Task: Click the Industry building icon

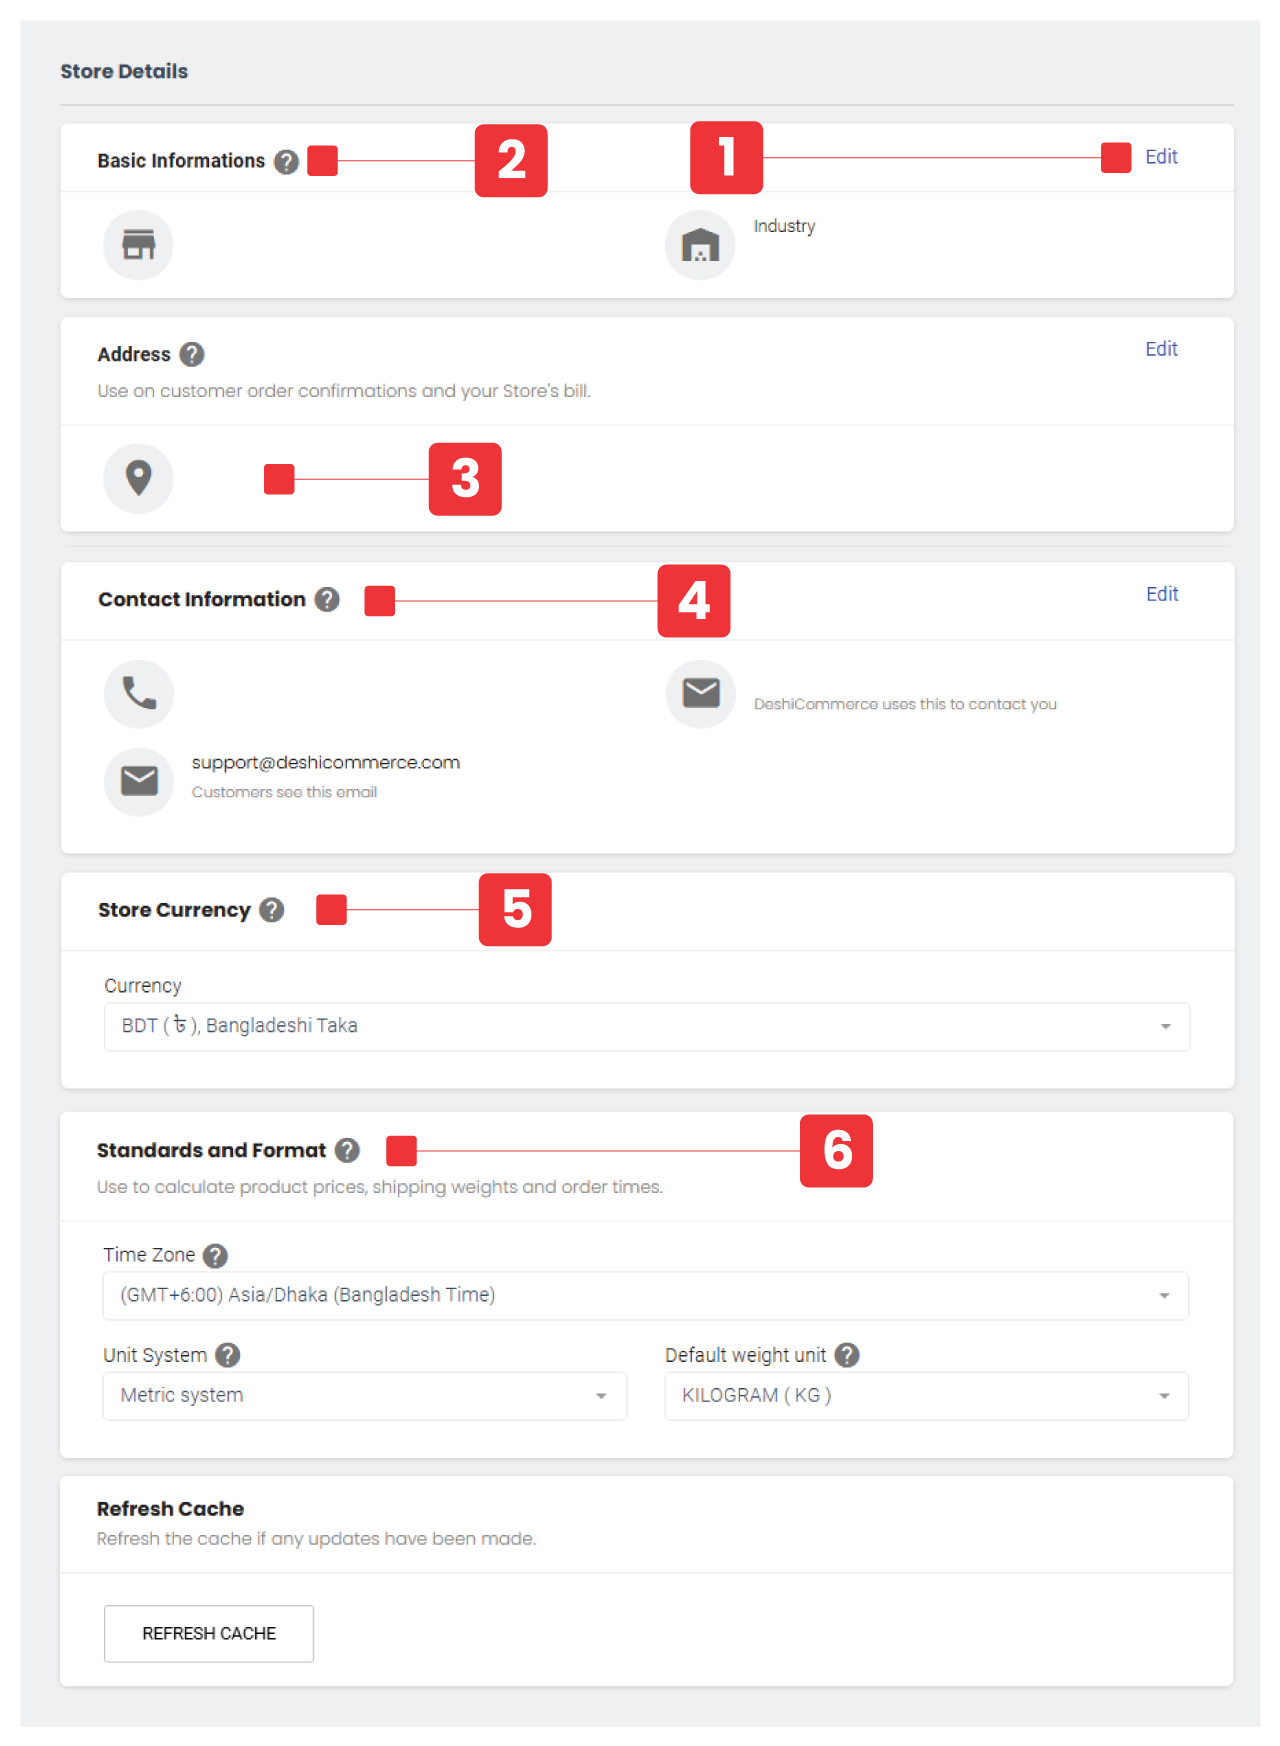Action: pos(700,245)
